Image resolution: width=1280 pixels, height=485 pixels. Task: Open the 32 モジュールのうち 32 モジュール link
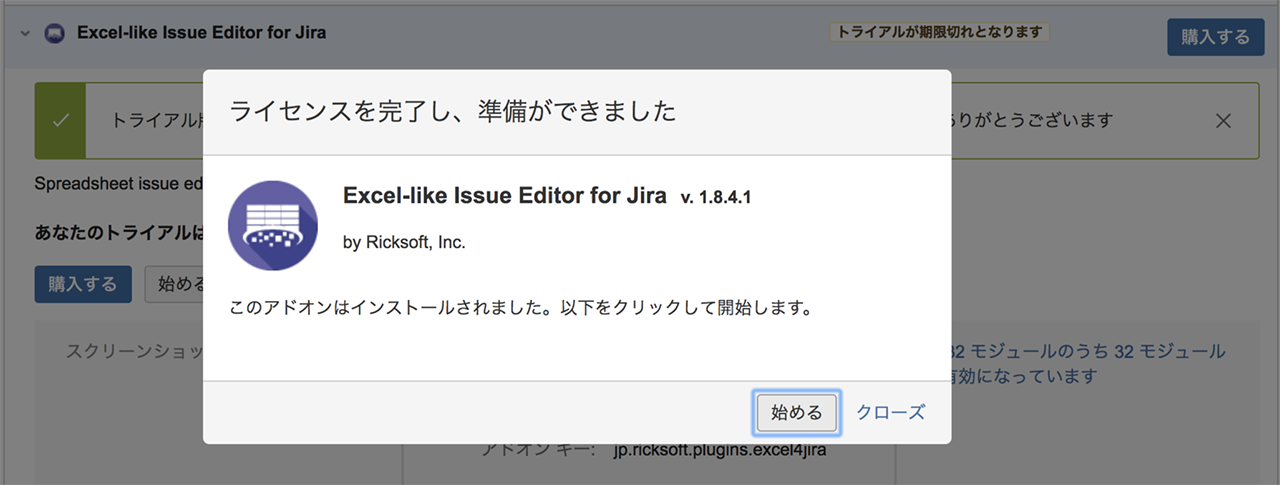tap(1087, 364)
